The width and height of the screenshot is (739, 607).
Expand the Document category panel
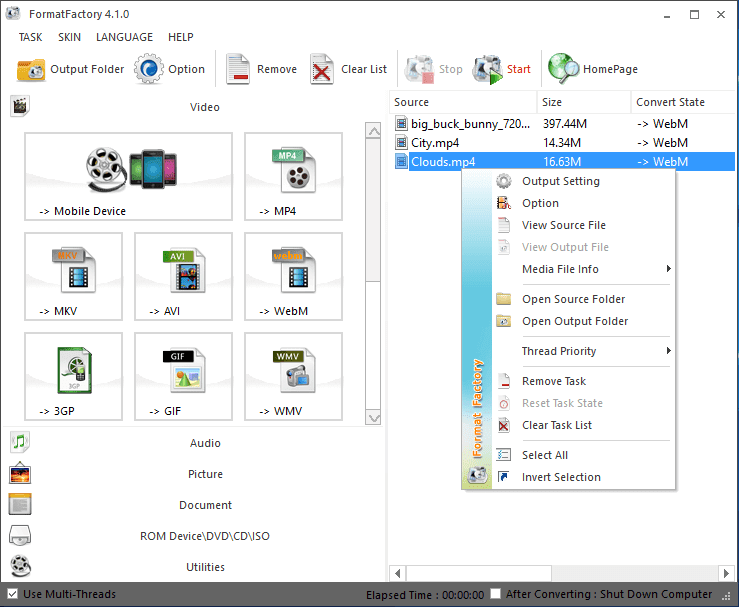[205, 505]
